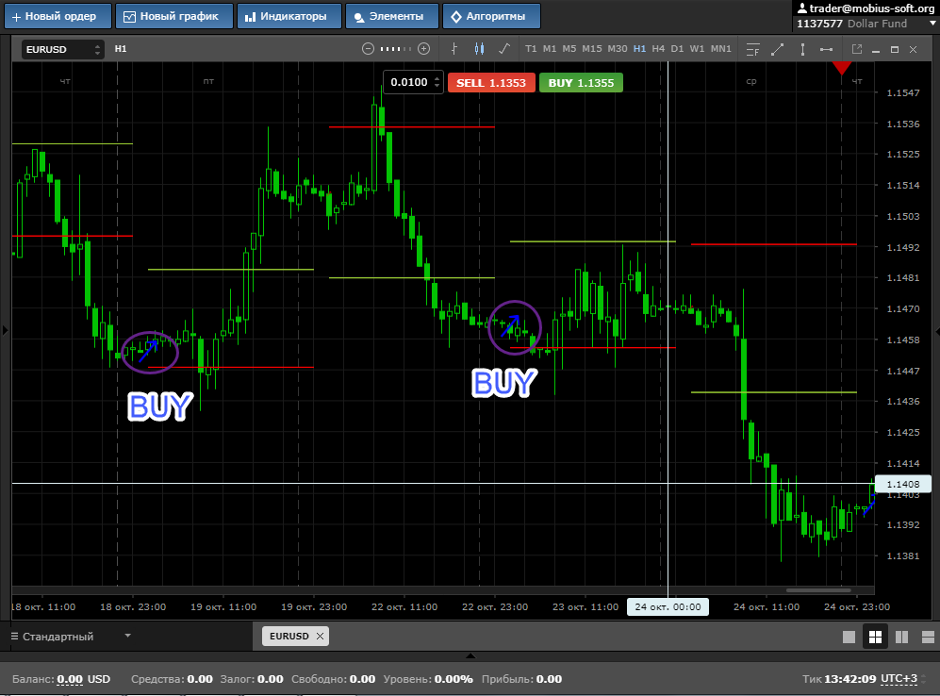Minimize the EURUSD chart panel

pyautogui.click(x=876, y=50)
